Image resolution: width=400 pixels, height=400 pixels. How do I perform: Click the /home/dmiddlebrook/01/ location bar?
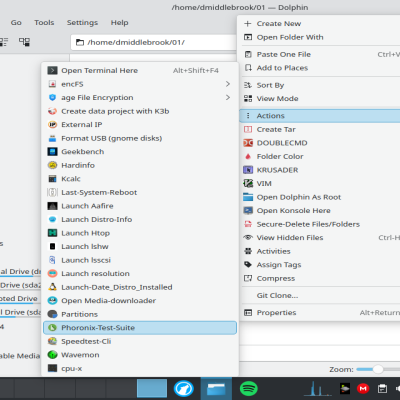[153, 42]
